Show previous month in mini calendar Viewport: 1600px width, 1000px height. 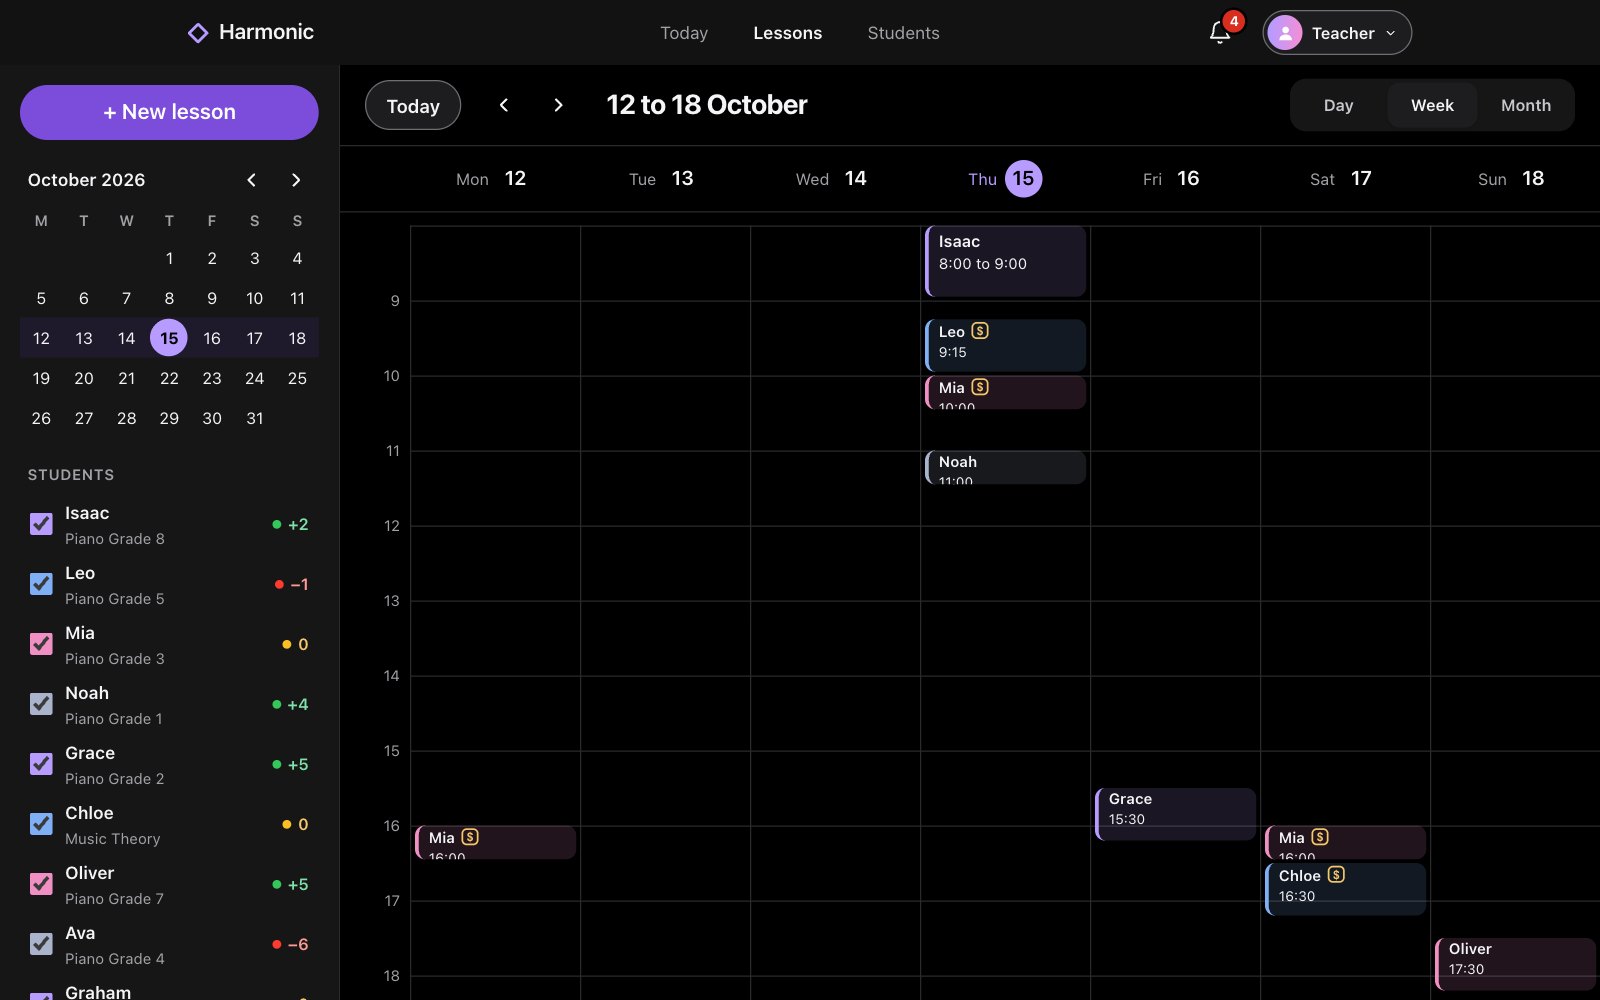(x=252, y=180)
